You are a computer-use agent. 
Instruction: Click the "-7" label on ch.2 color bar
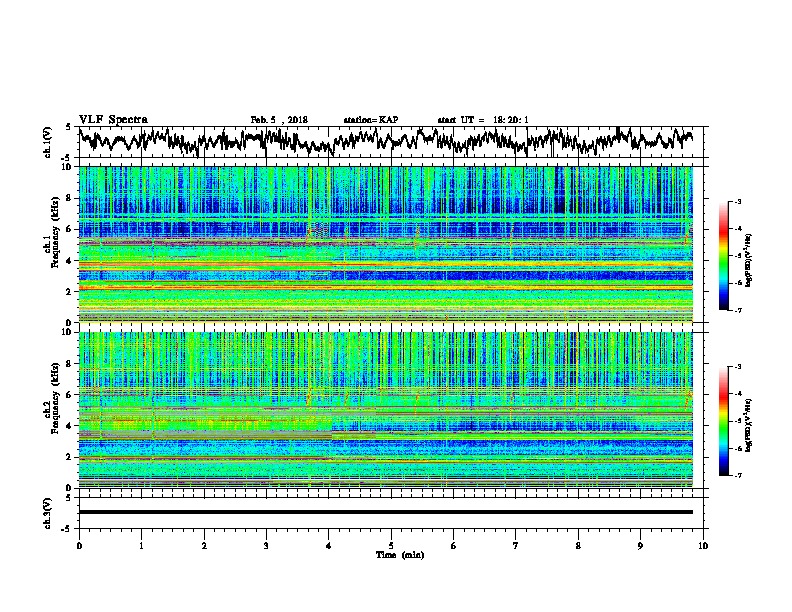pyautogui.click(x=737, y=475)
